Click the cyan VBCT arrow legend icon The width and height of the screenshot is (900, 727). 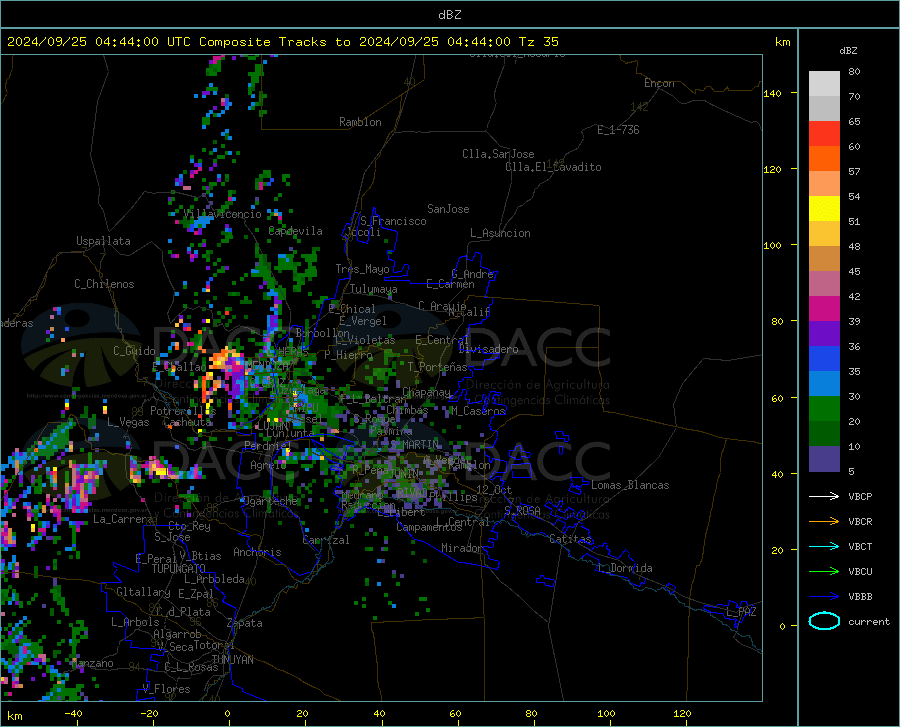824,546
